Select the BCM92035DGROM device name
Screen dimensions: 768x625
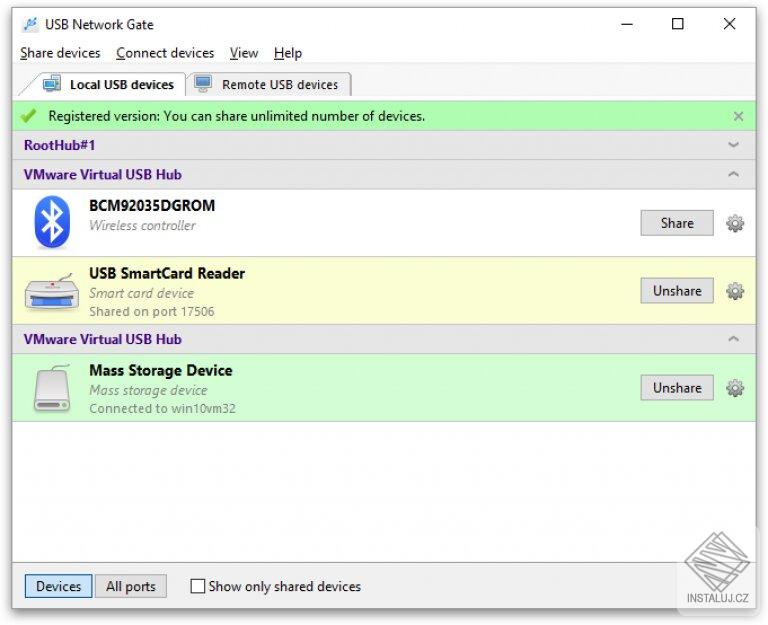tap(152, 206)
